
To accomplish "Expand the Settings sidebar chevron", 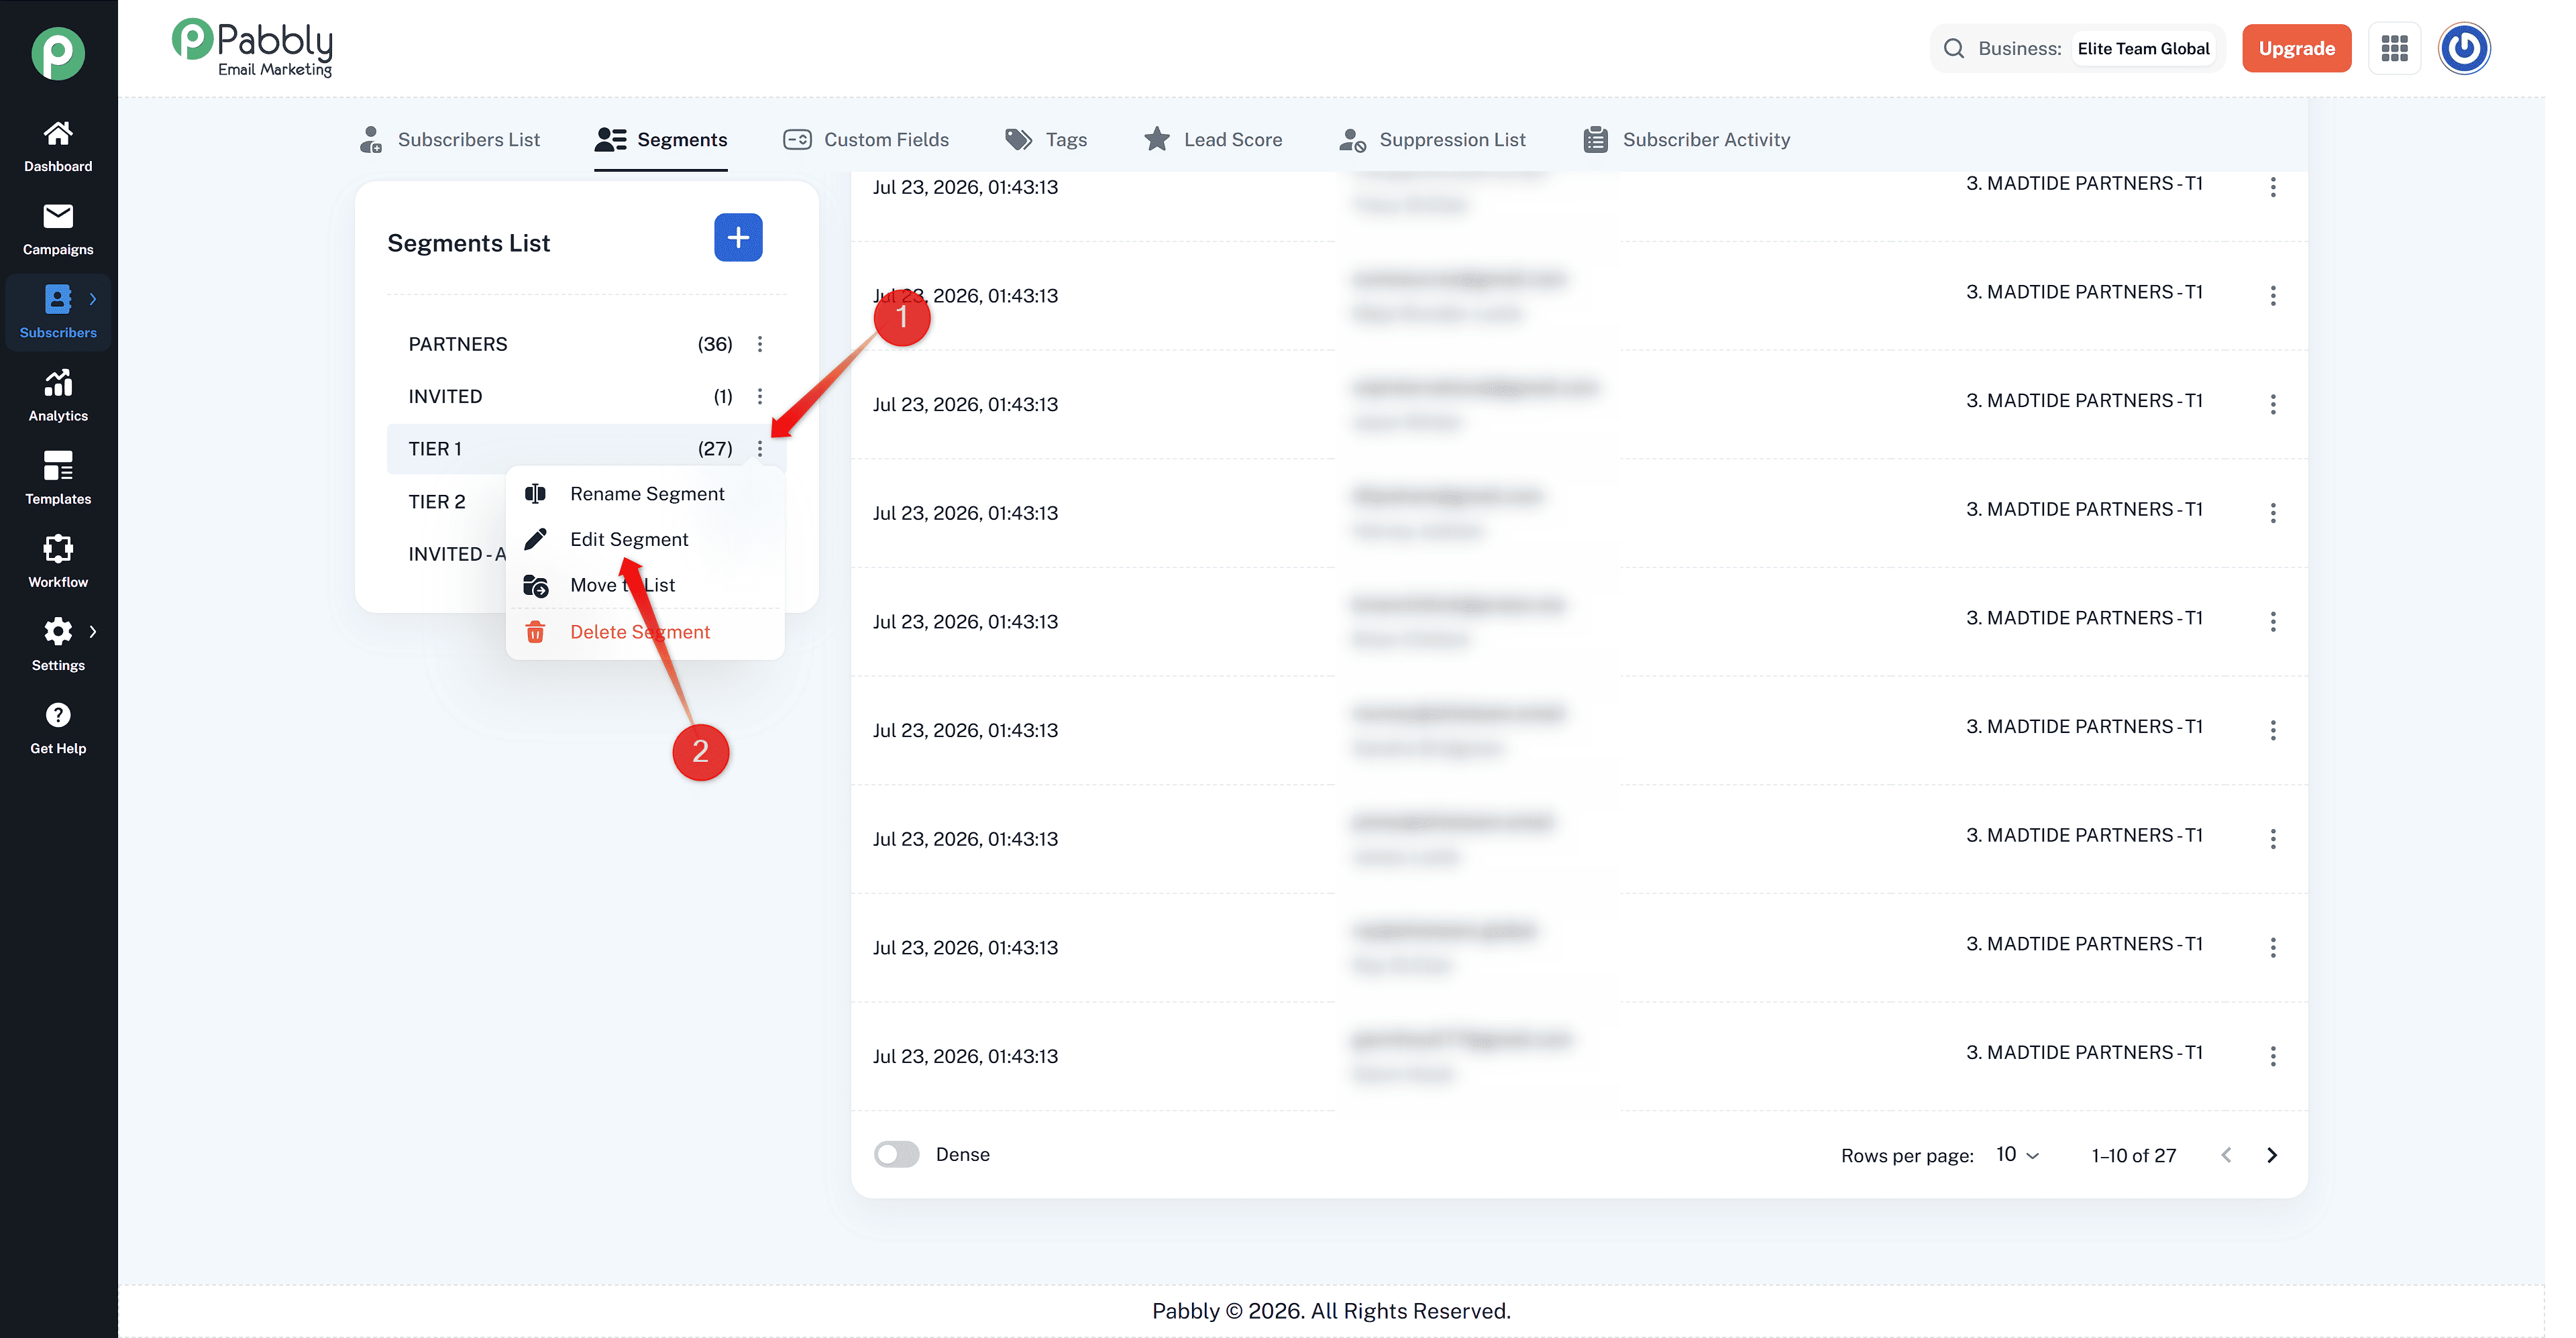I will pos(93,631).
